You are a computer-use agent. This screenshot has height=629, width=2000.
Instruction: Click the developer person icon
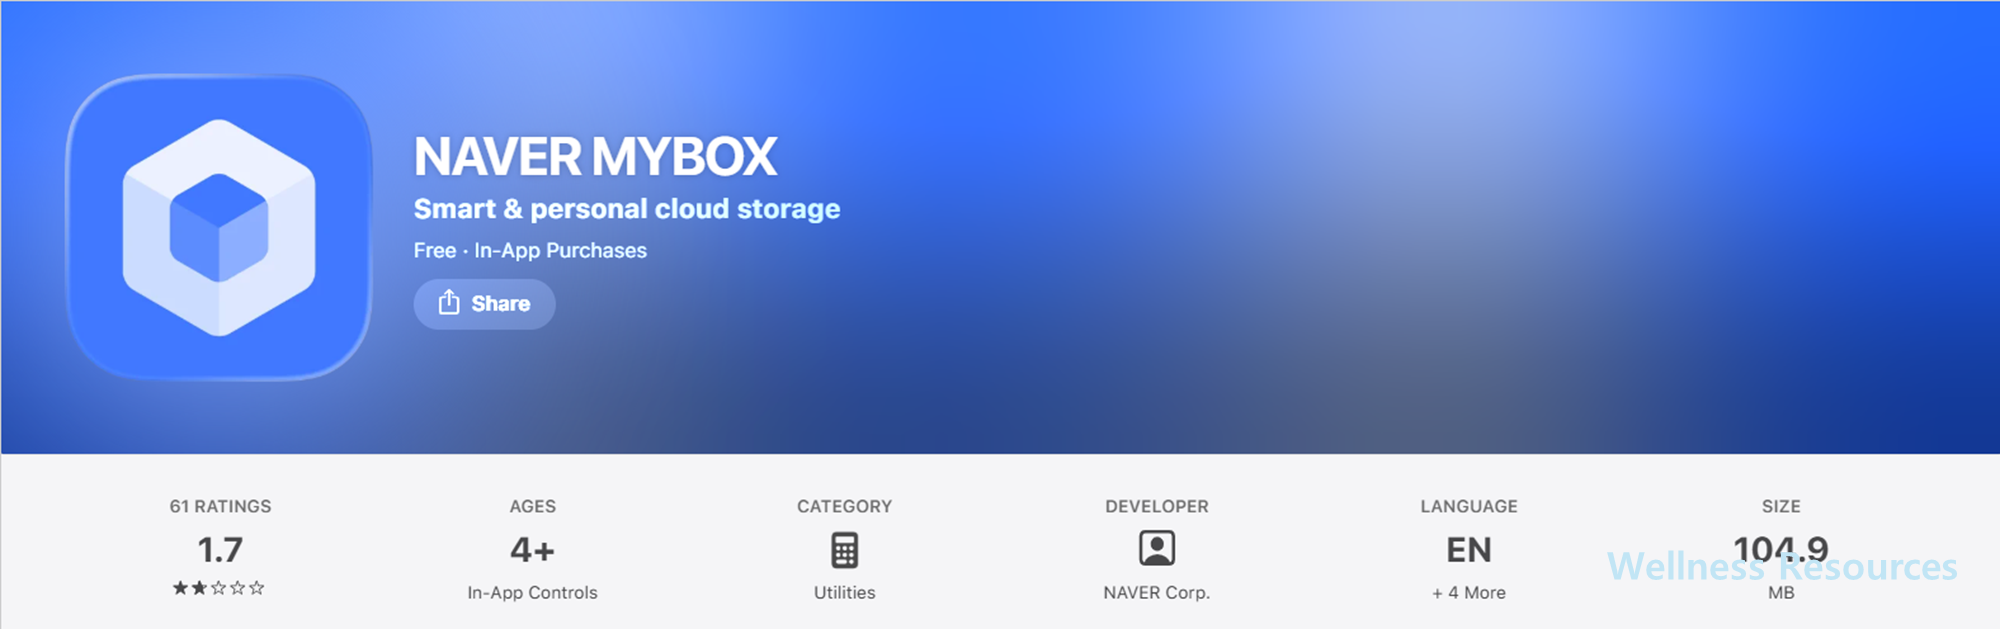(1157, 549)
